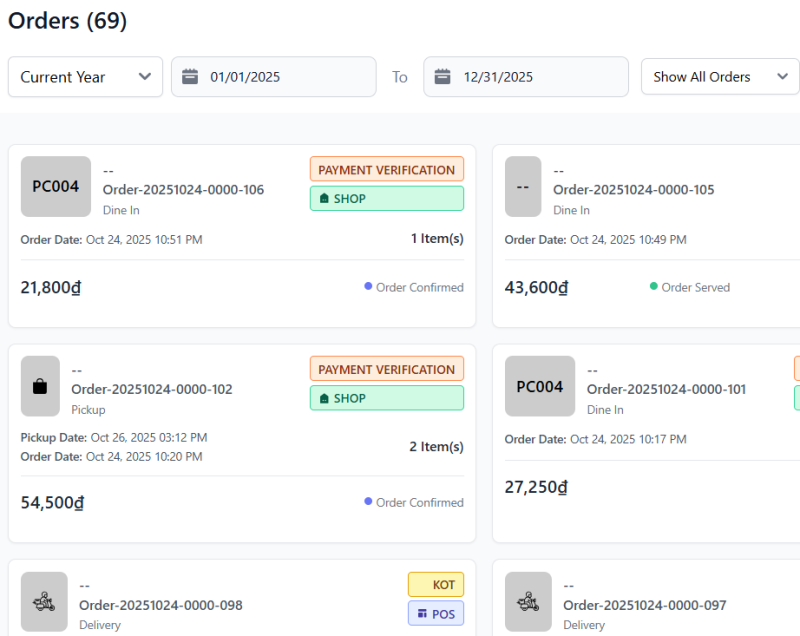Click the calendar icon beside 12/31/2025
The width and height of the screenshot is (800, 636).
coord(443,77)
